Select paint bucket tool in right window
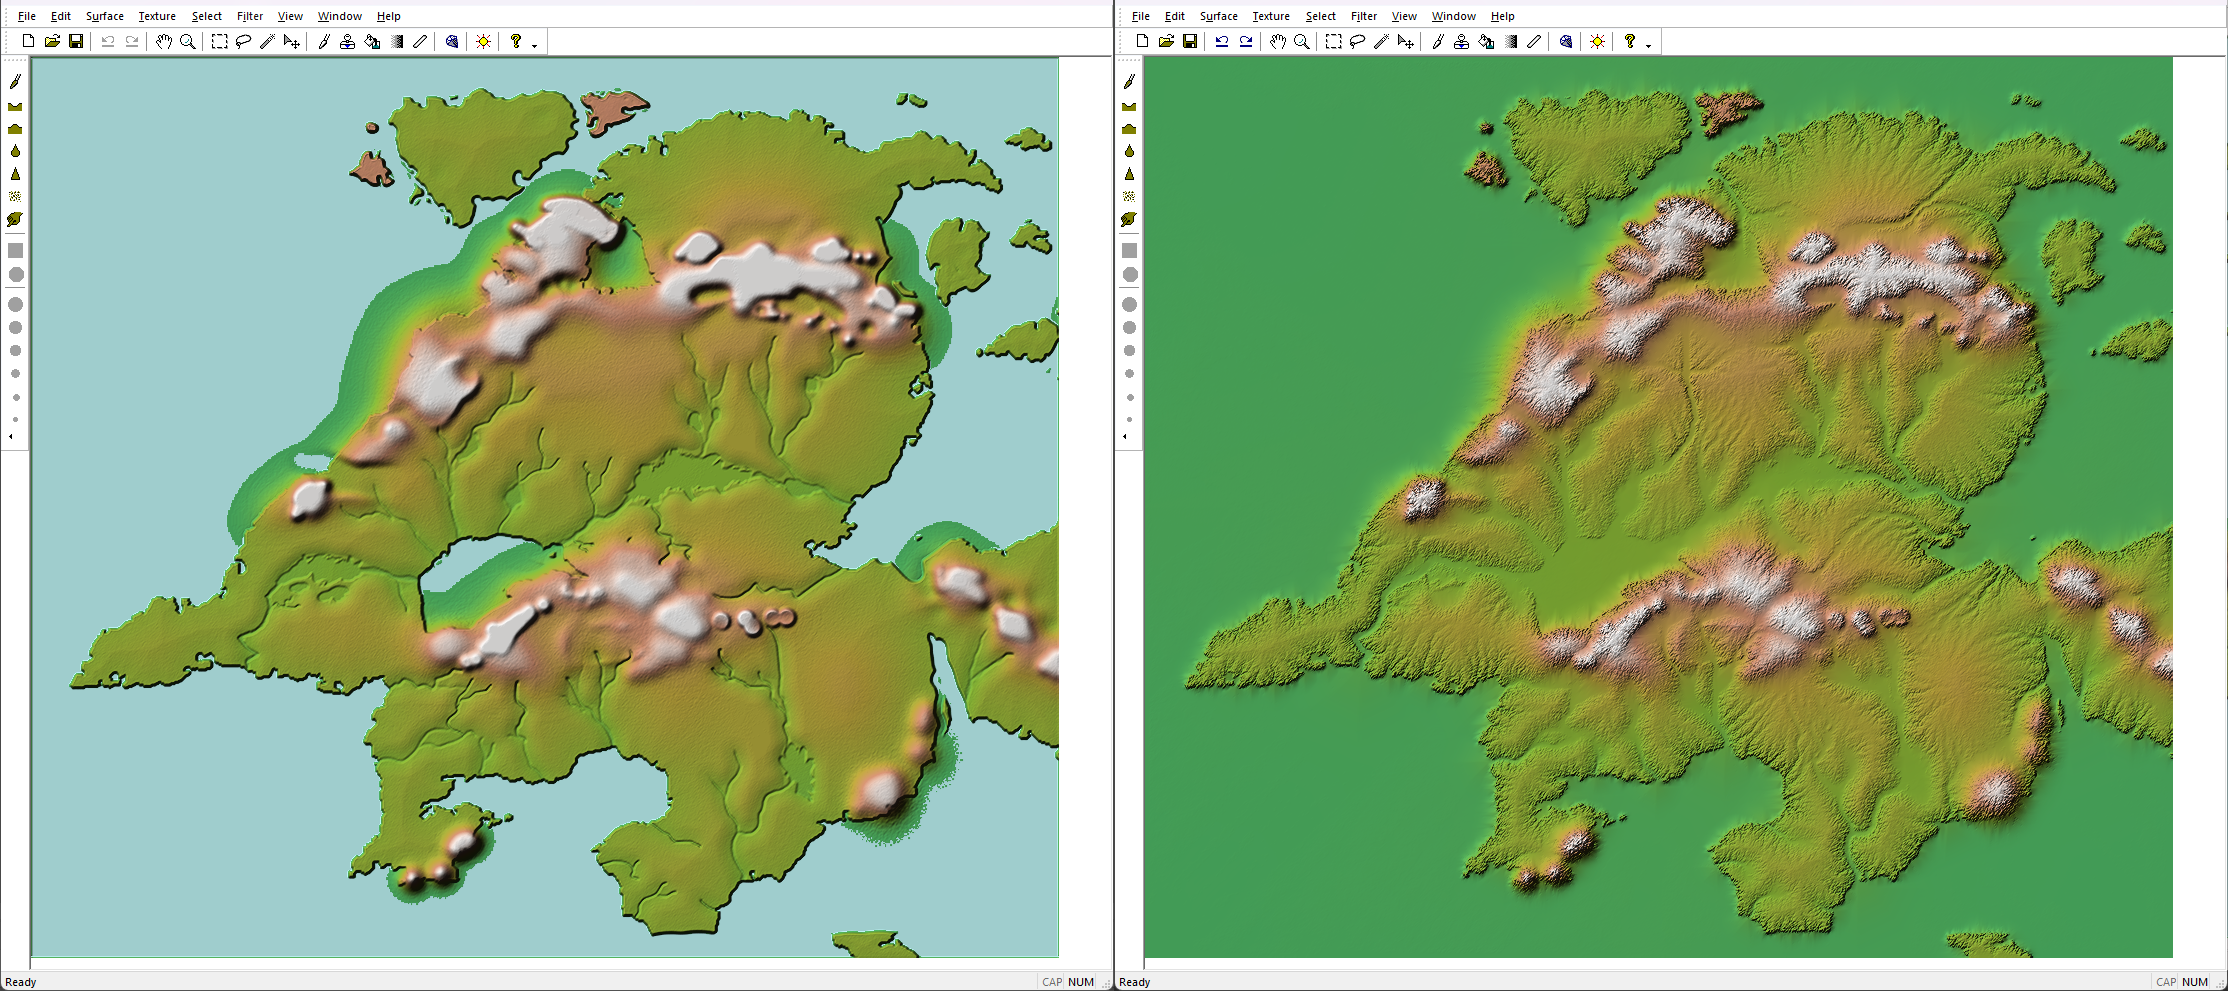Image resolution: width=2228 pixels, height=991 pixels. pyautogui.click(x=1486, y=41)
